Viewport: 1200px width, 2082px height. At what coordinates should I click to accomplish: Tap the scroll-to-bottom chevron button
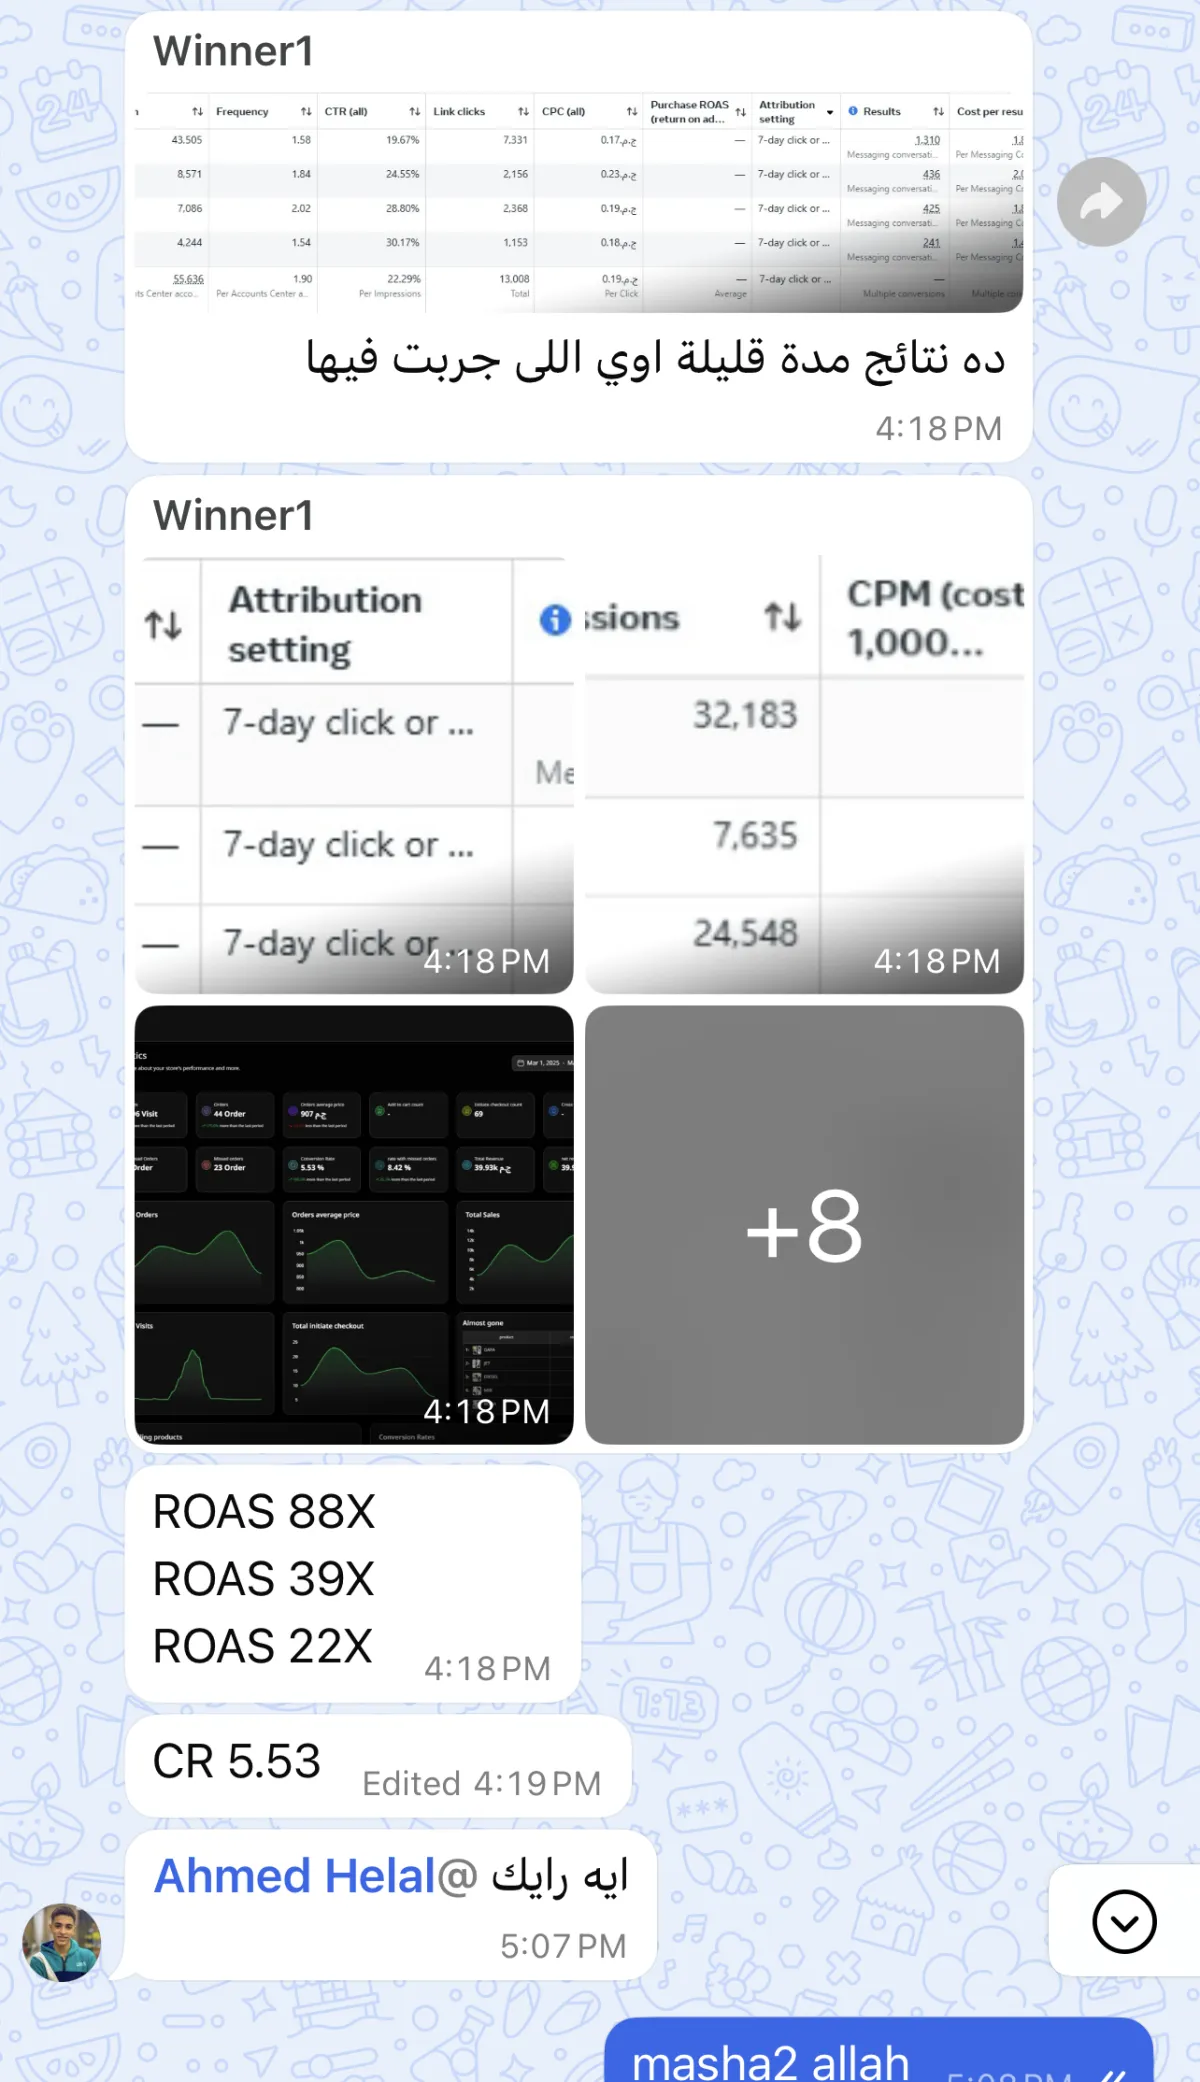tap(1124, 1921)
